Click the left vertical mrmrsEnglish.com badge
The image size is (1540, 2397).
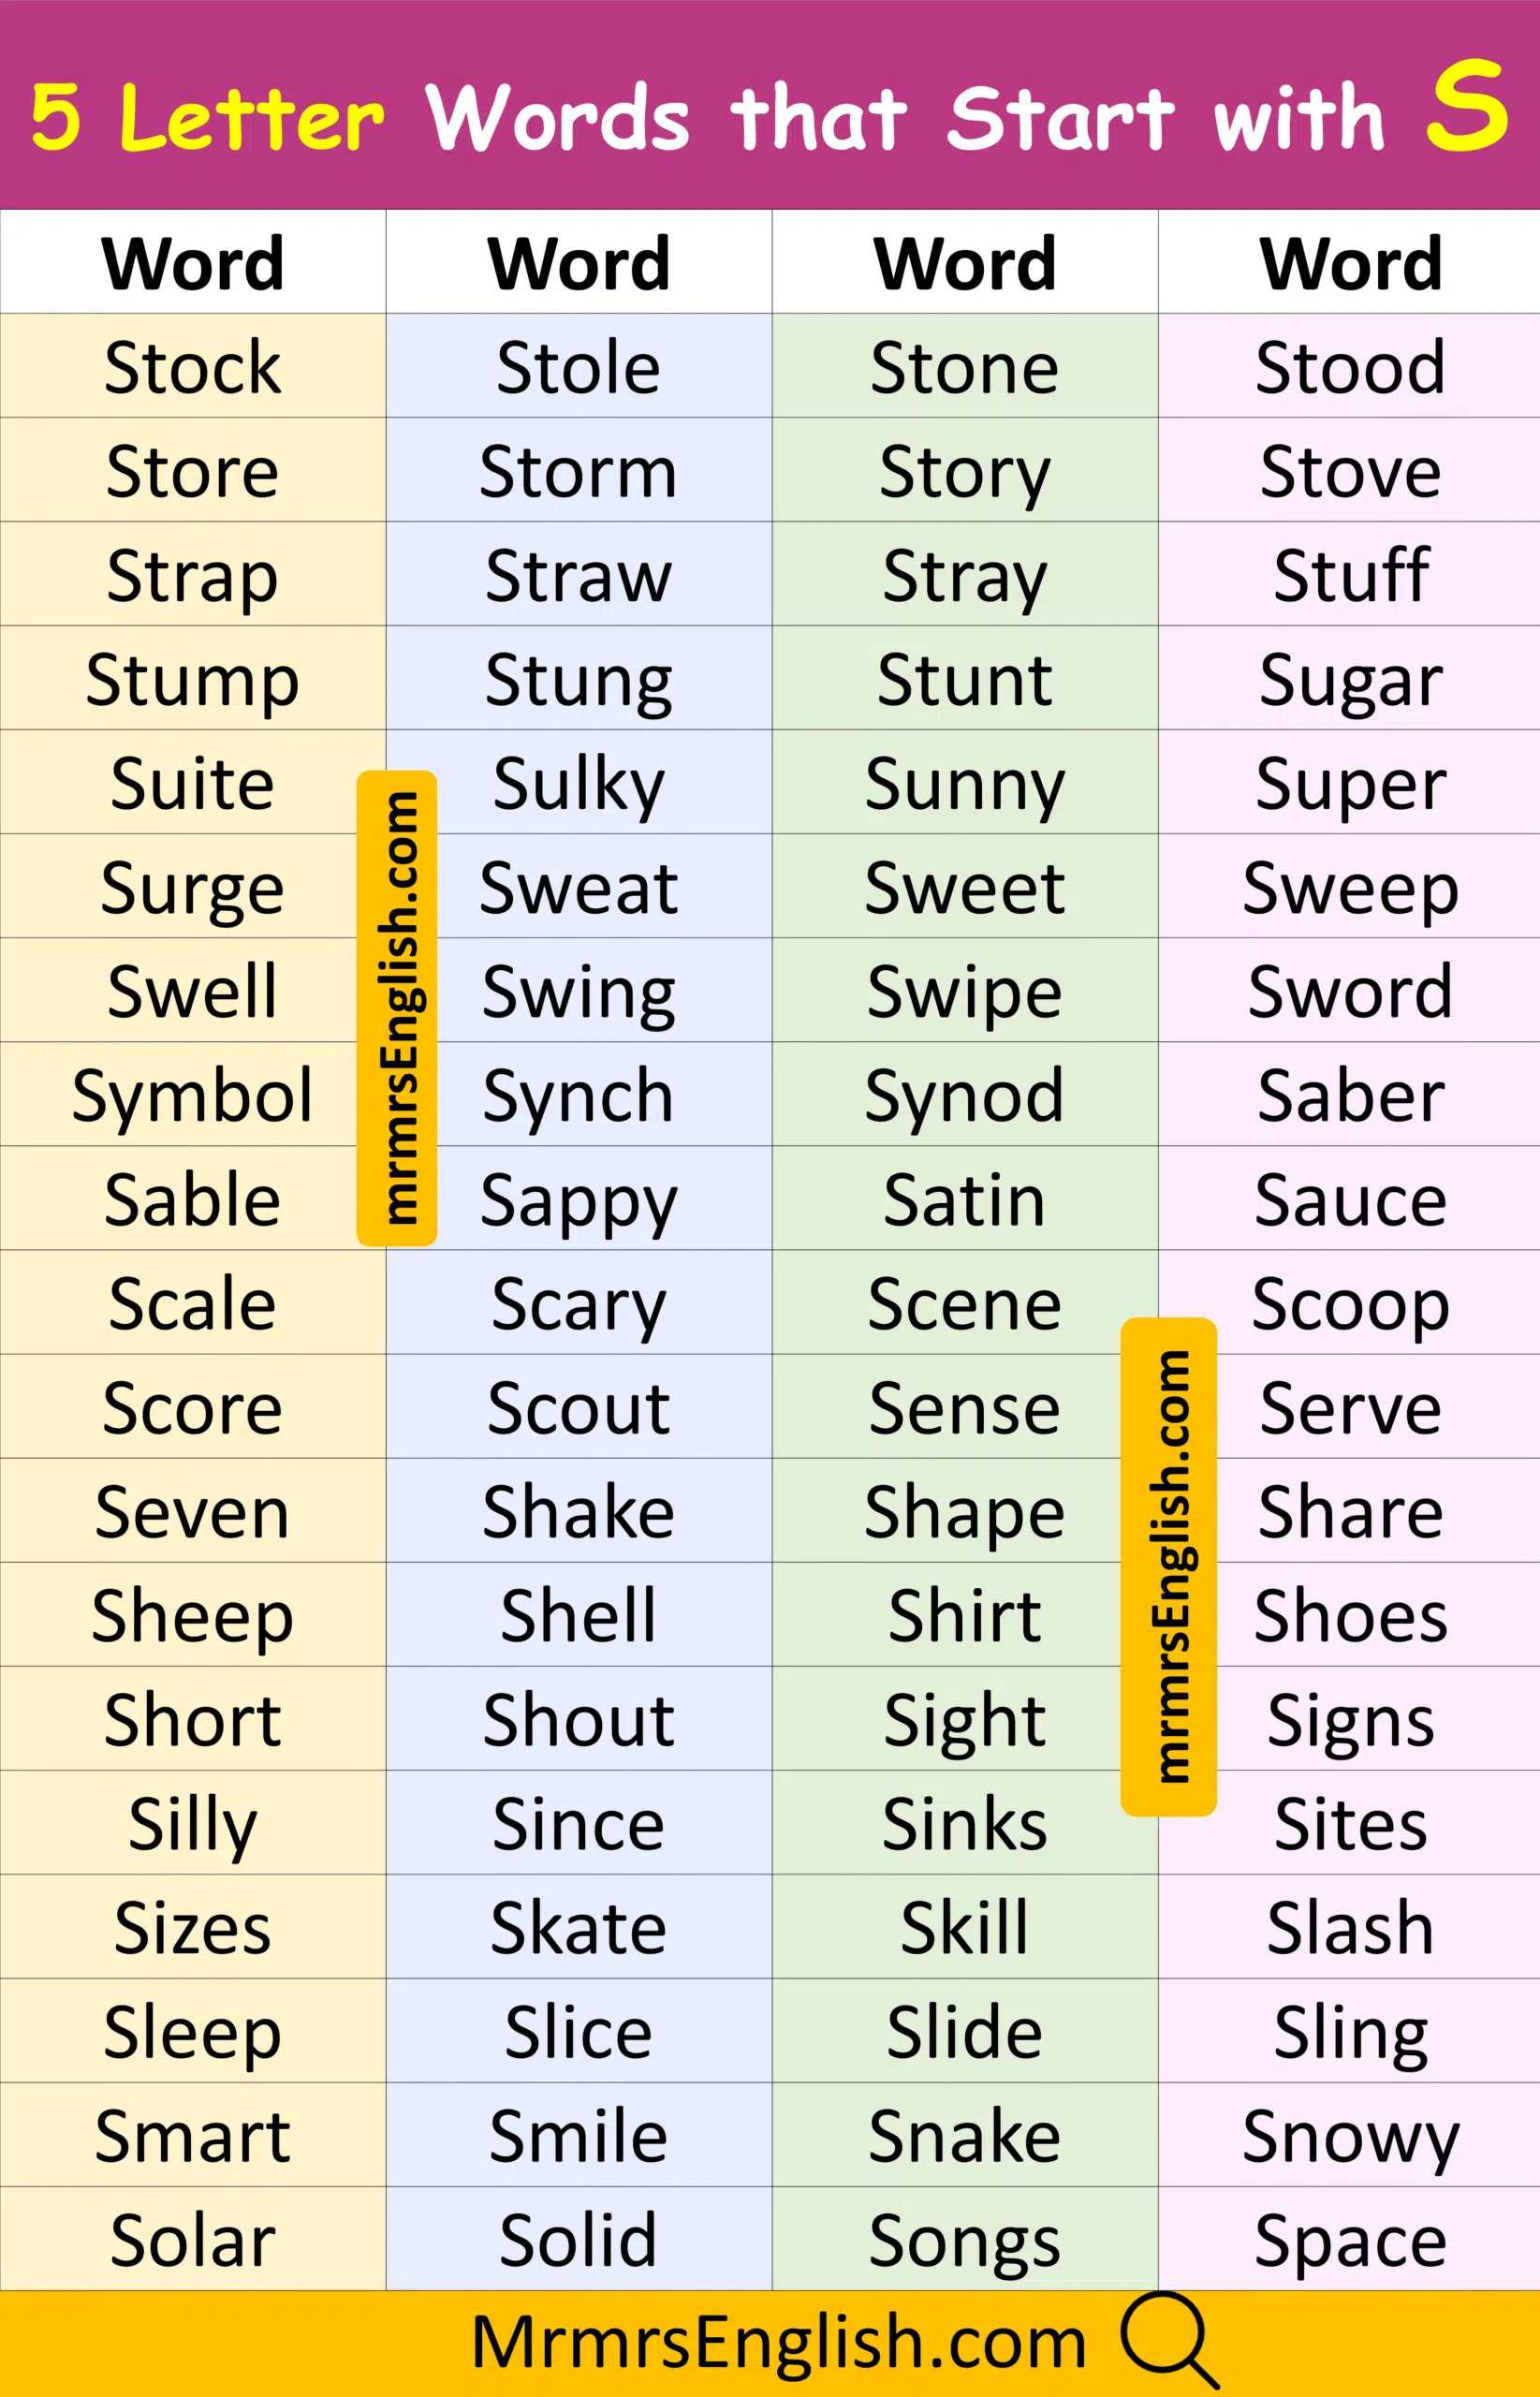[397, 1008]
